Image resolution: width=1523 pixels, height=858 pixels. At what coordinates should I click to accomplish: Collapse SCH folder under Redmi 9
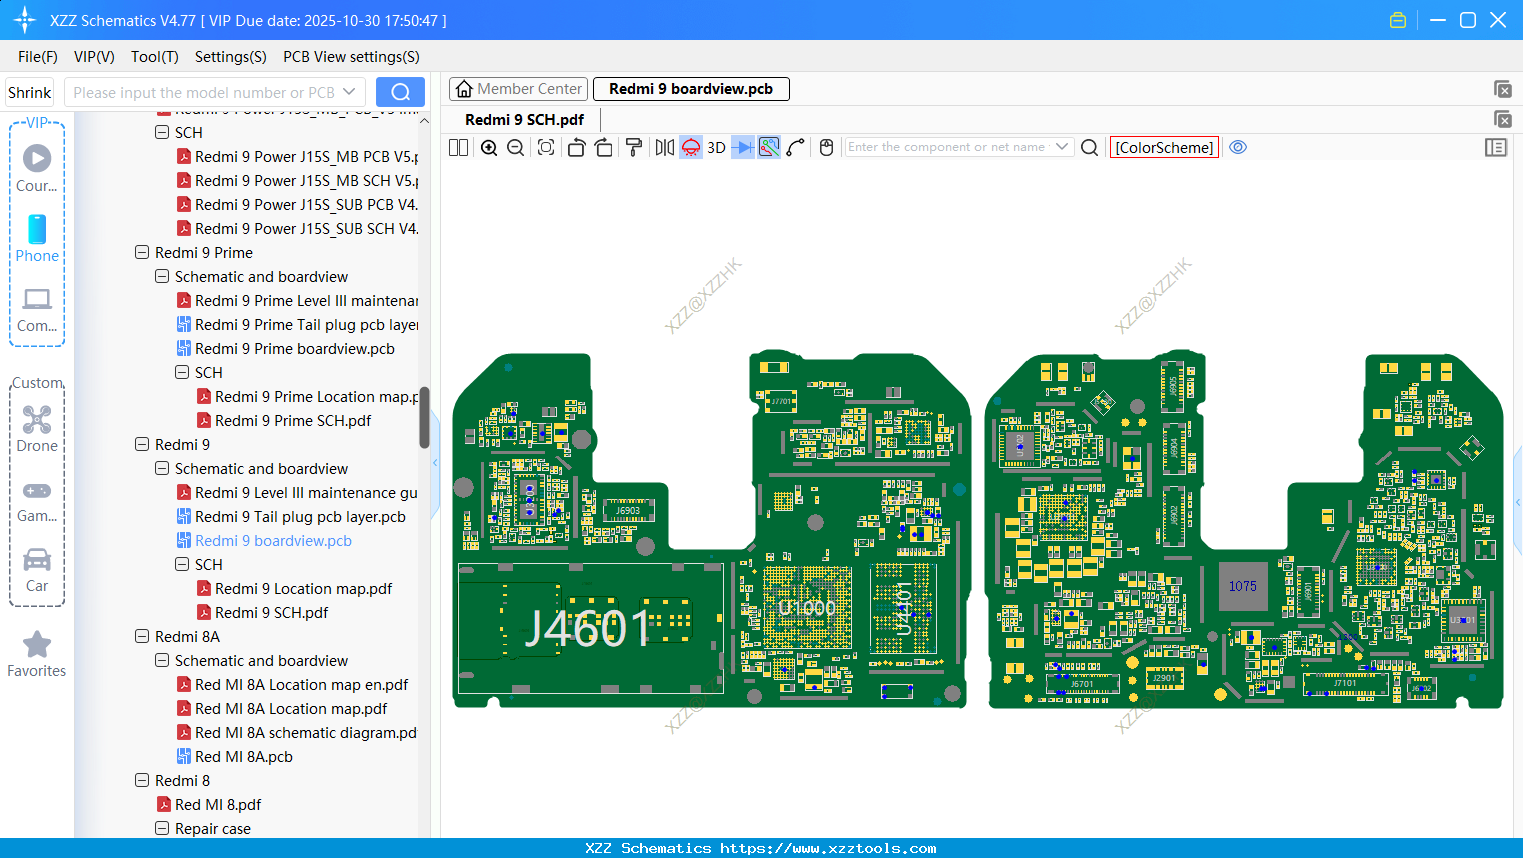(182, 564)
